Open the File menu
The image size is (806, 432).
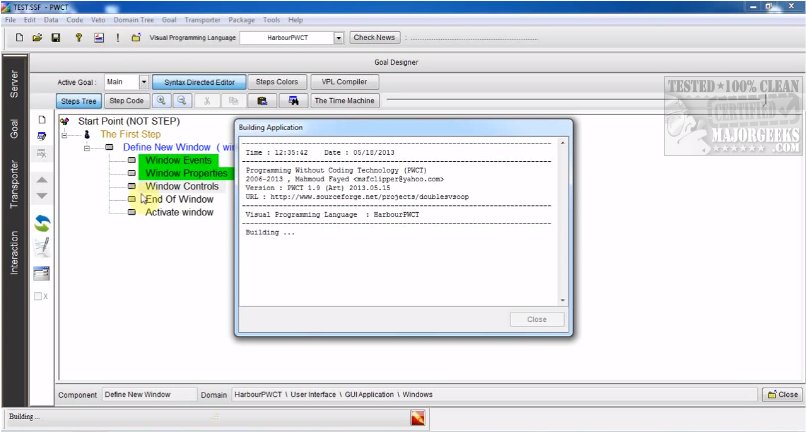click(x=10, y=20)
